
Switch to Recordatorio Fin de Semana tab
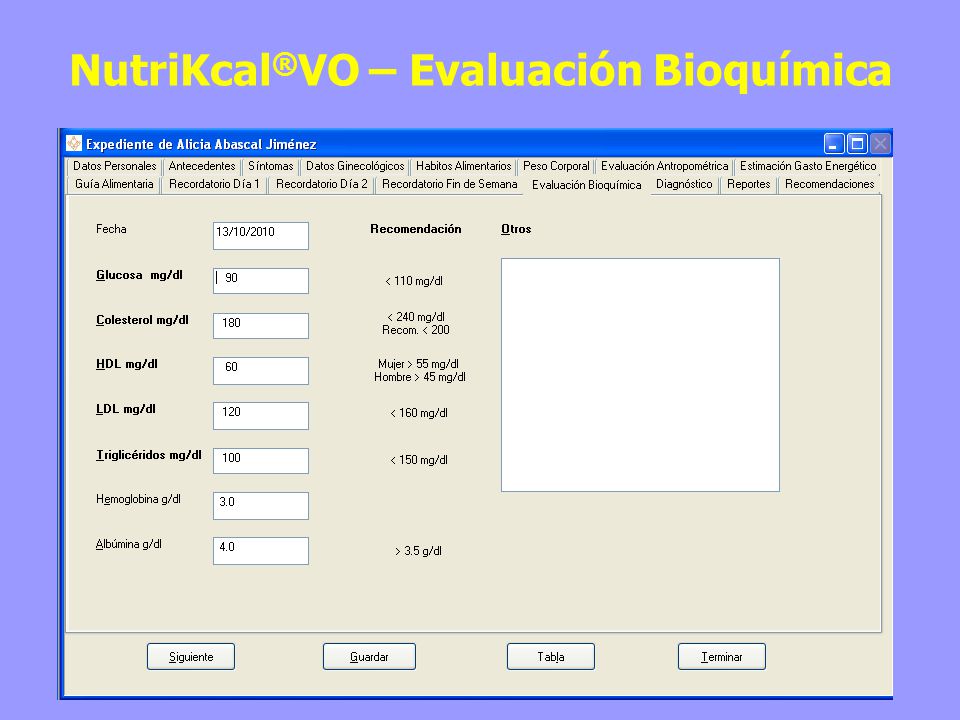click(449, 184)
